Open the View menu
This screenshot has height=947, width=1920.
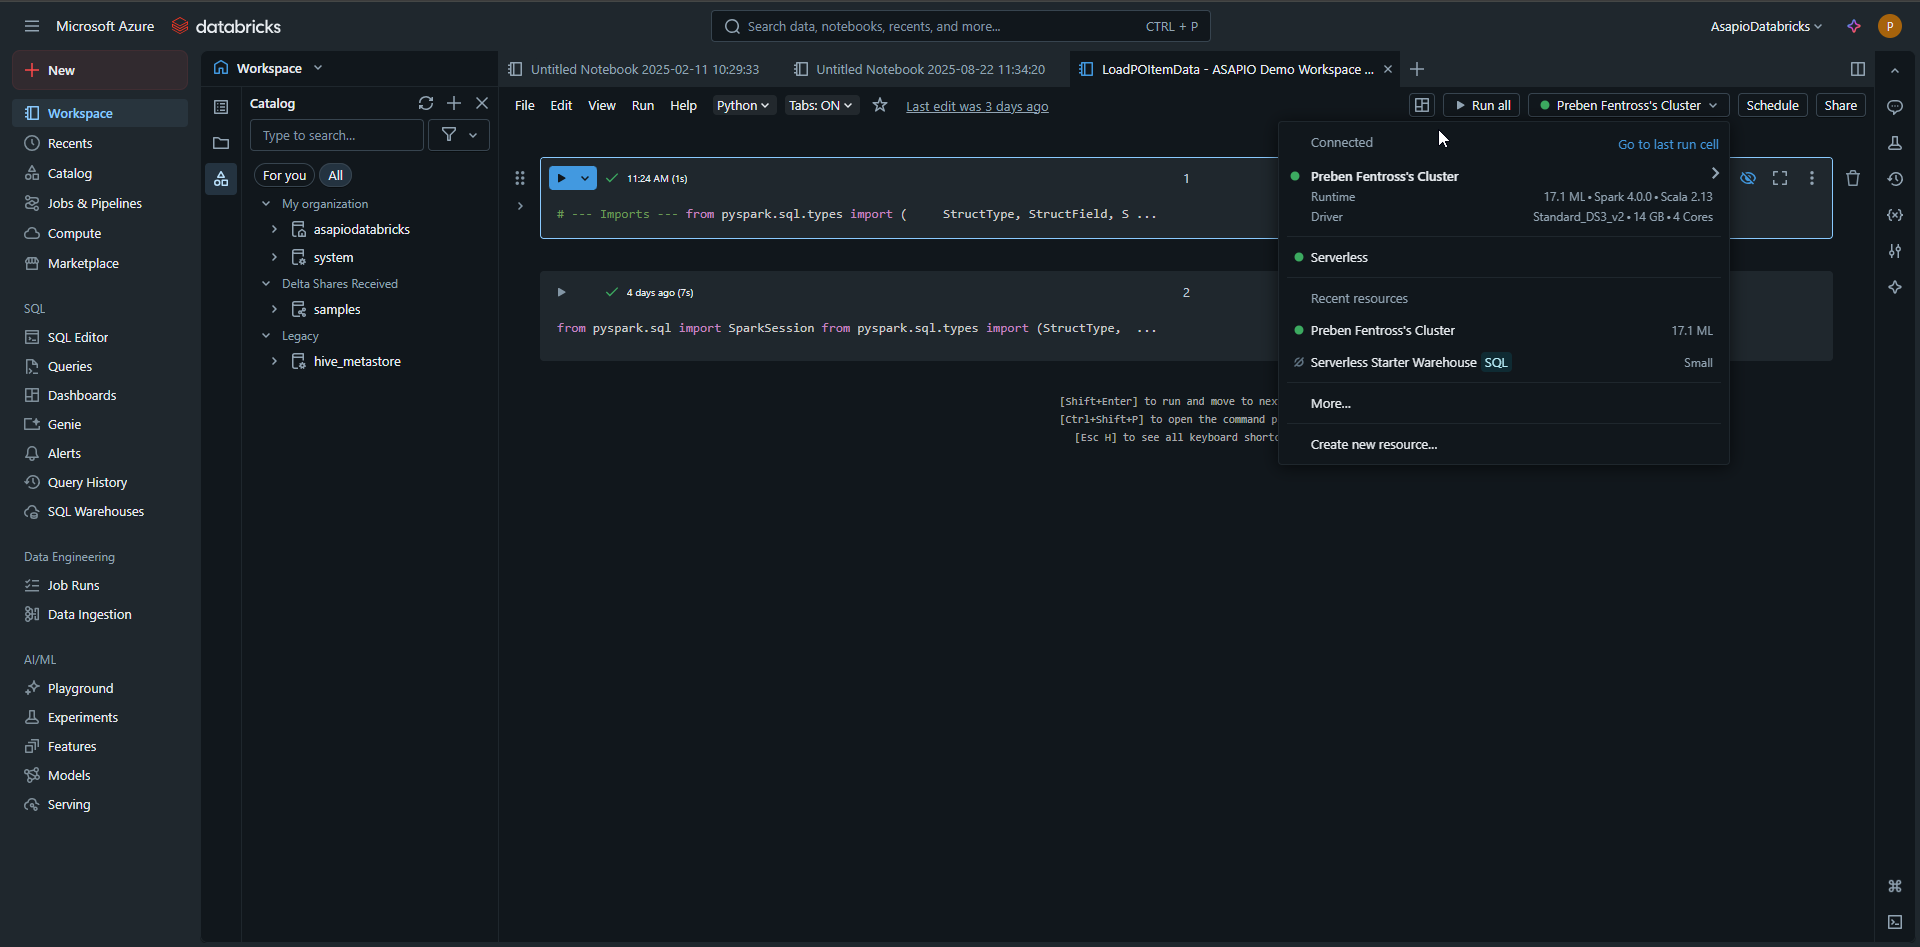[x=601, y=105]
